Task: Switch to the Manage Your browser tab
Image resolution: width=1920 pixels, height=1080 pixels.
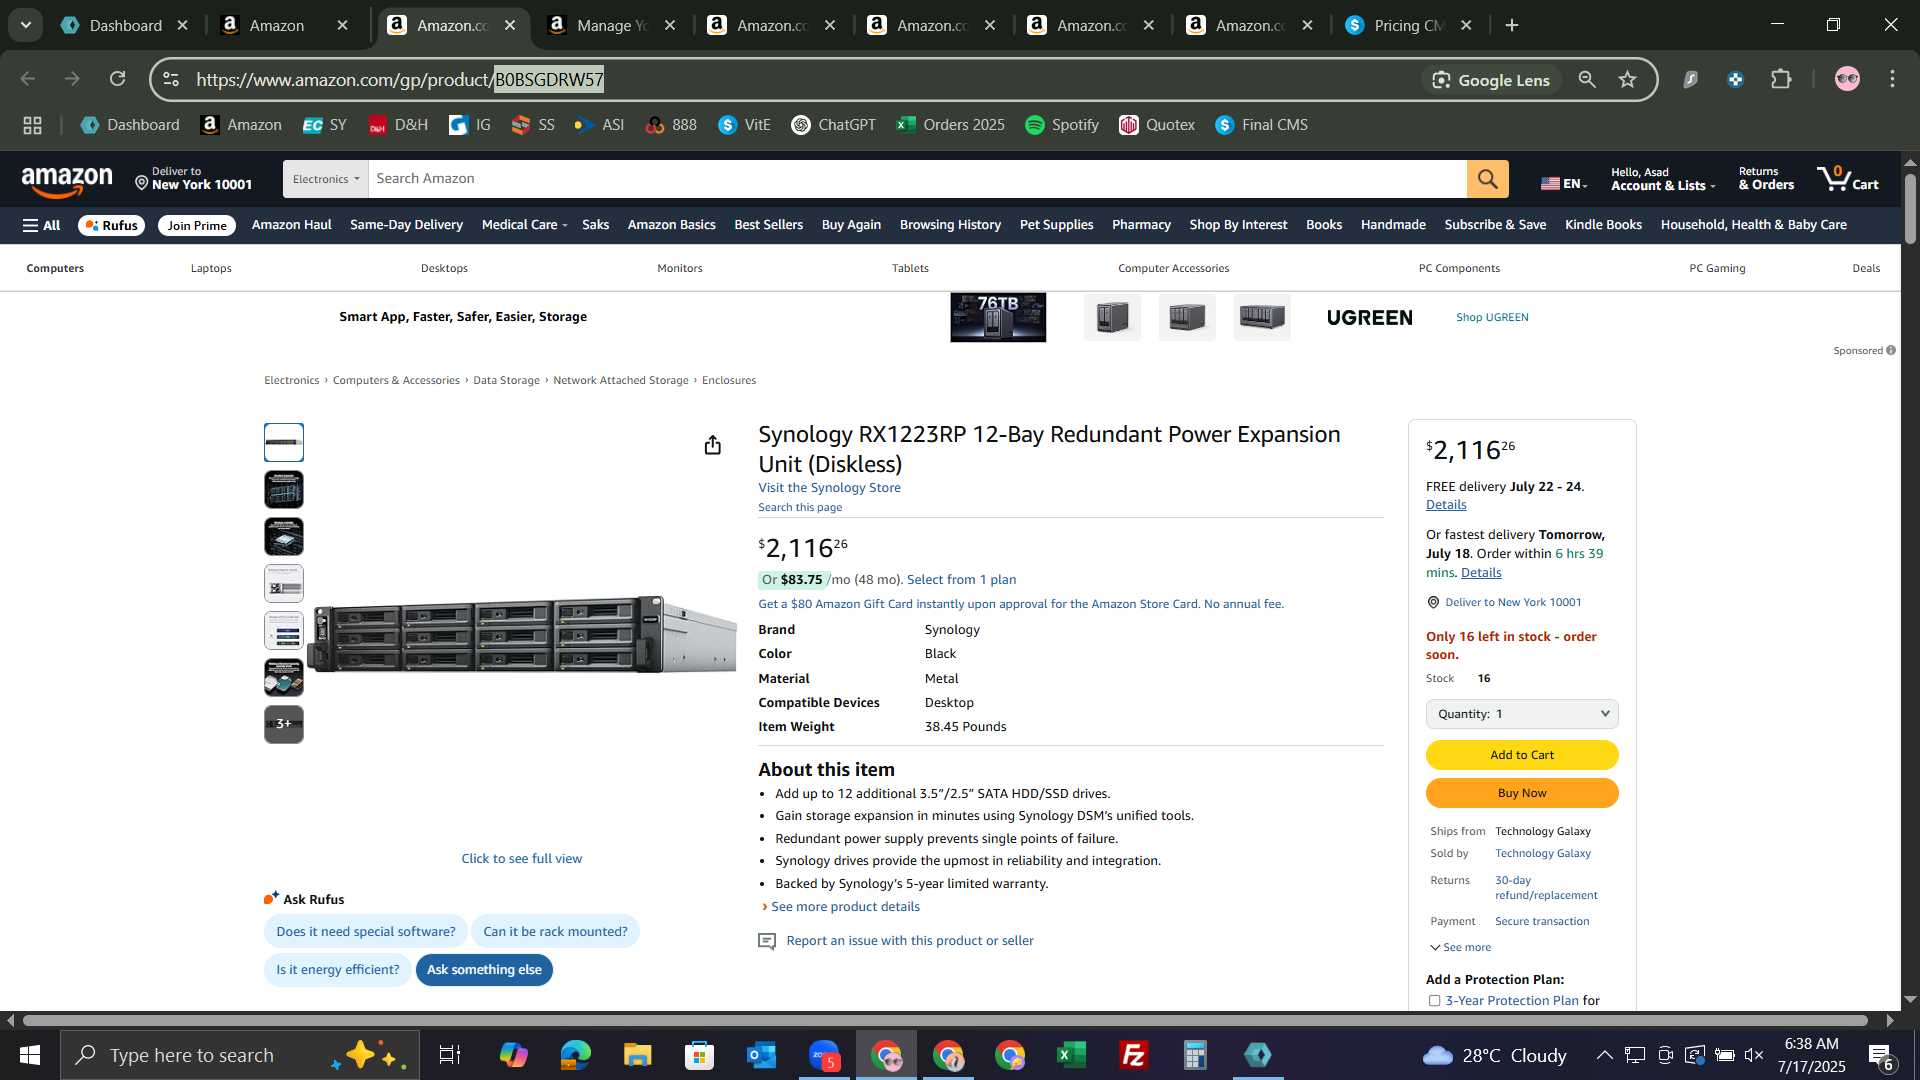Action: [x=611, y=25]
